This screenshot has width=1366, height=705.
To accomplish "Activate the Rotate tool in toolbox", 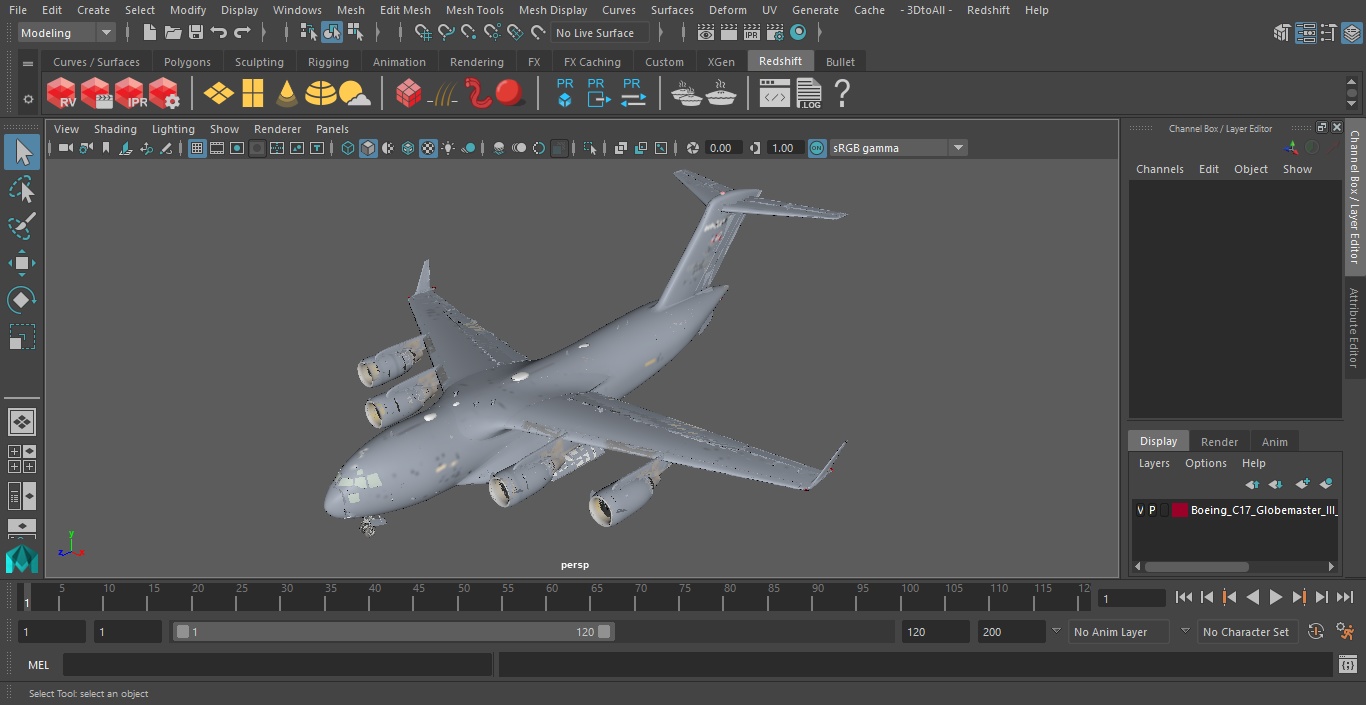I will click(22, 300).
